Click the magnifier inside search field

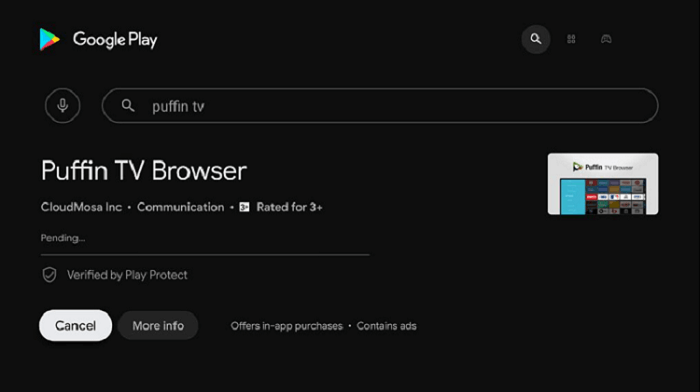(128, 106)
